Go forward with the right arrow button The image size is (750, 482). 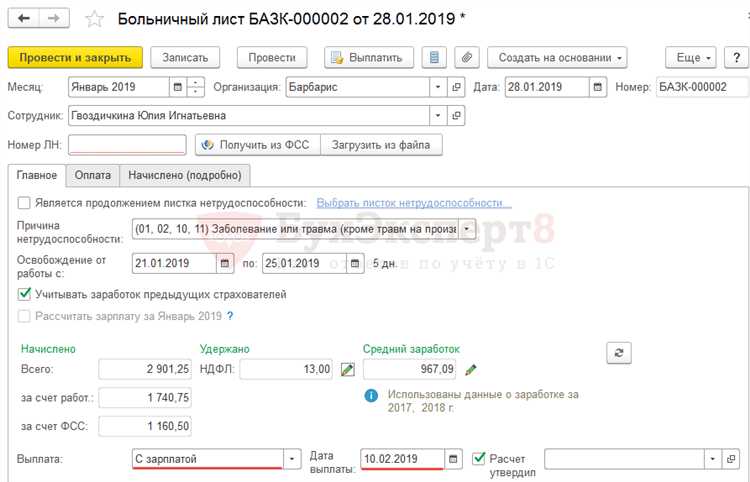coord(54,19)
